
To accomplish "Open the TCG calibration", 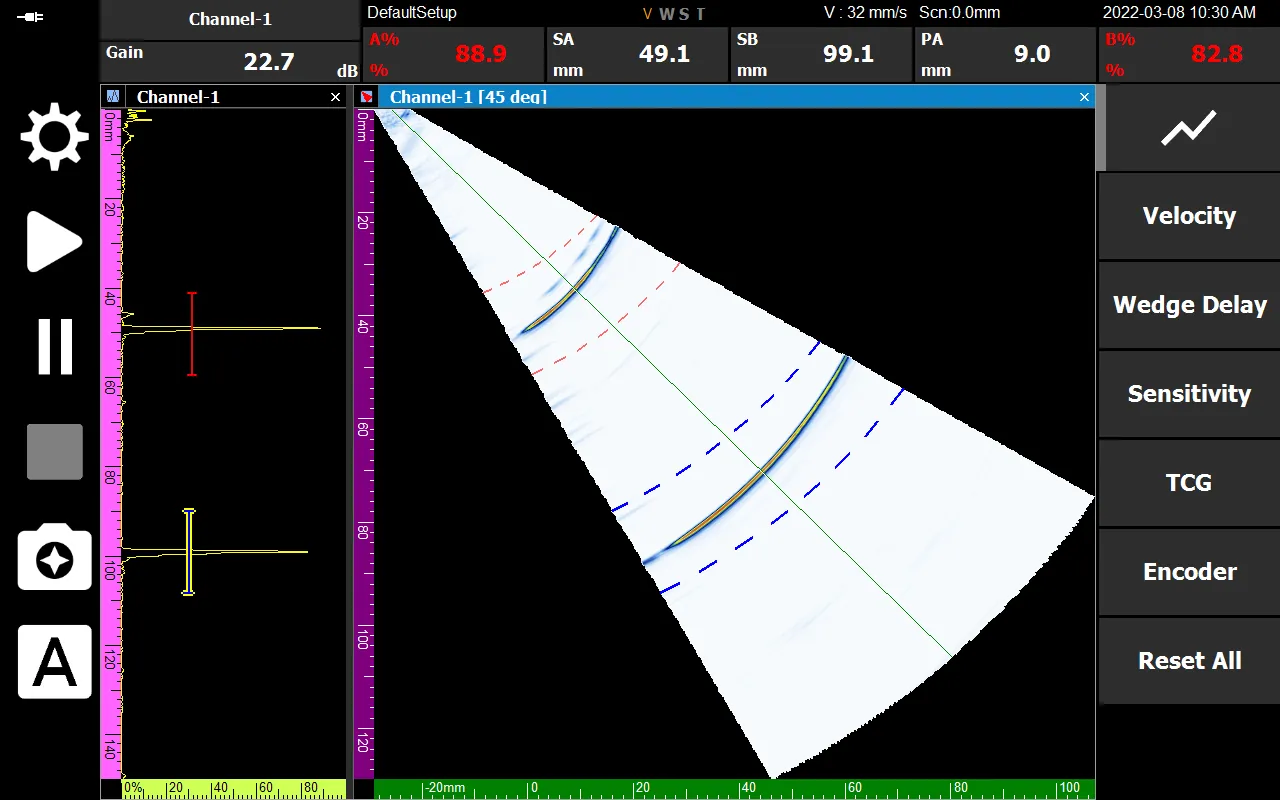I will pos(1189,483).
